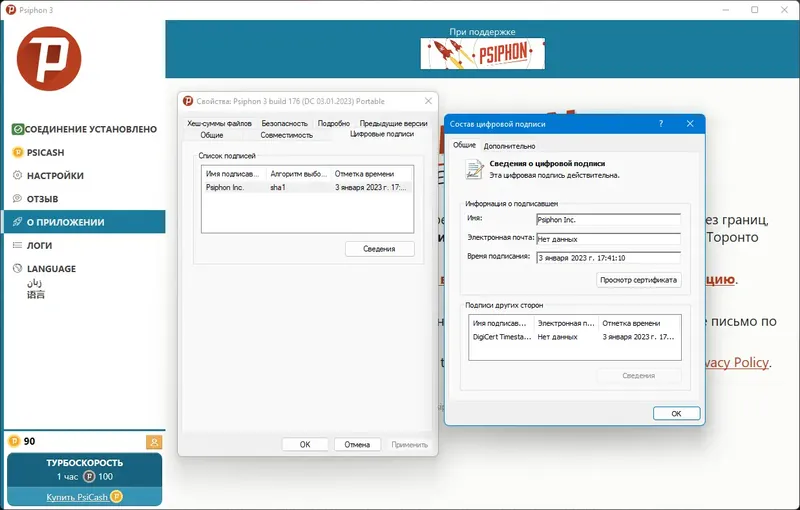Open the Соединение установлено menu item
This screenshot has height=510, width=800.
click(85, 129)
